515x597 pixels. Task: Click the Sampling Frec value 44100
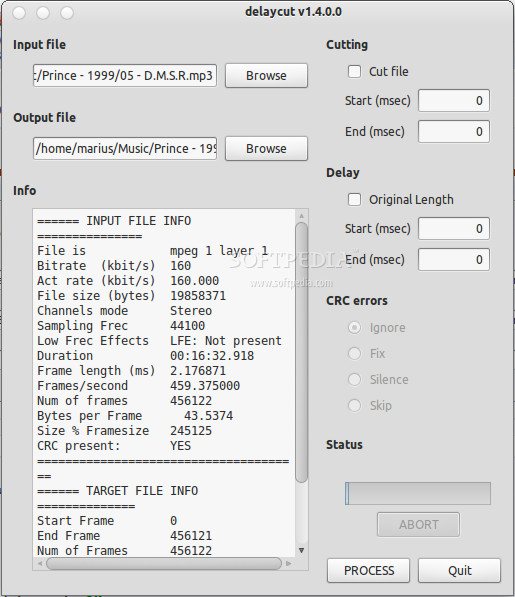pos(188,326)
